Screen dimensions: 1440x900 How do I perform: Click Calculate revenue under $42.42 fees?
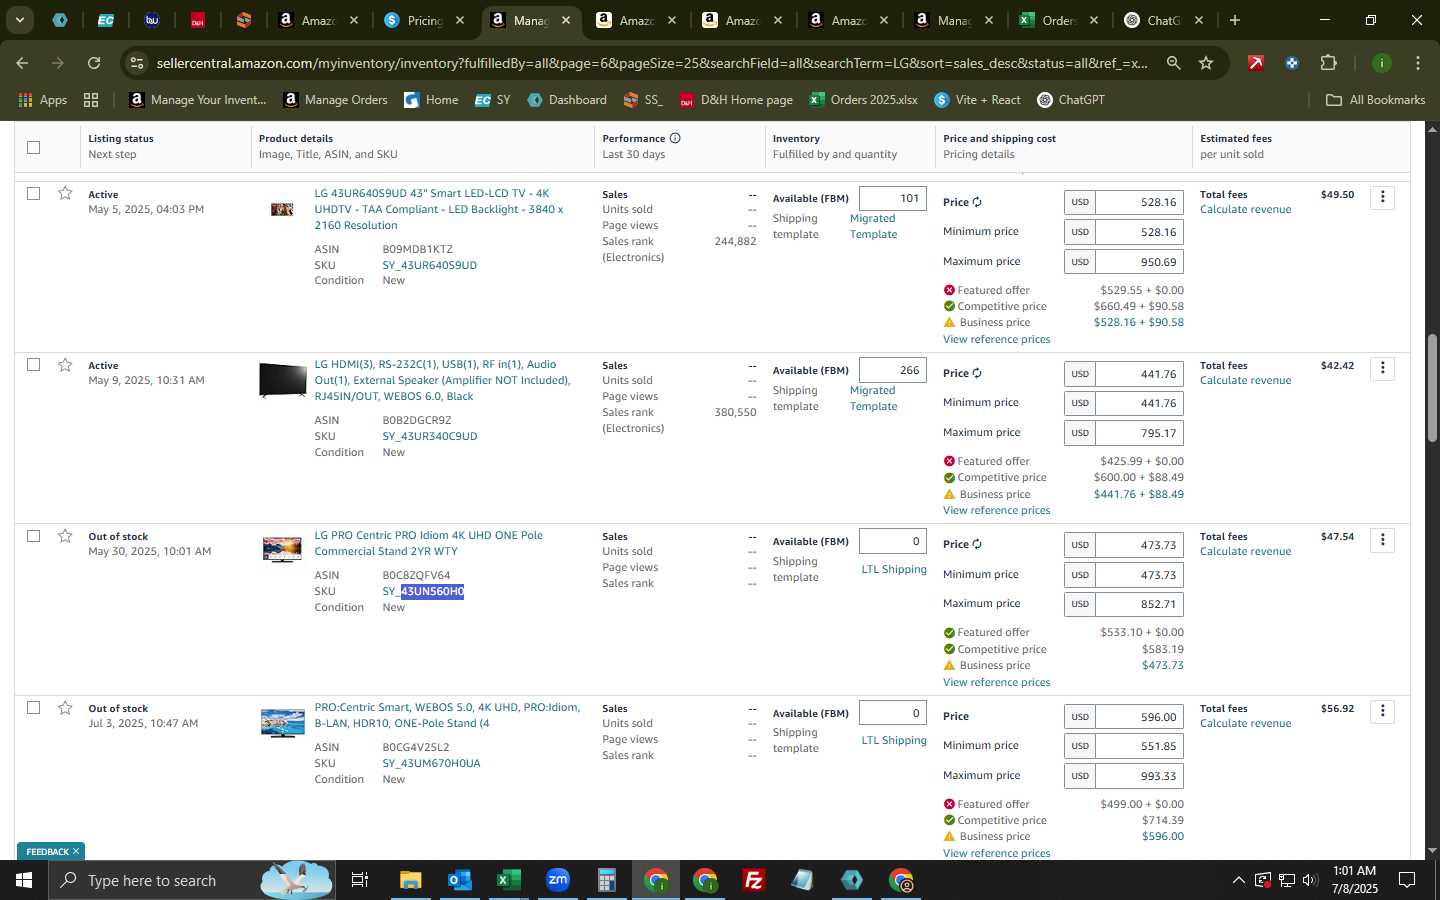point(1245,380)
